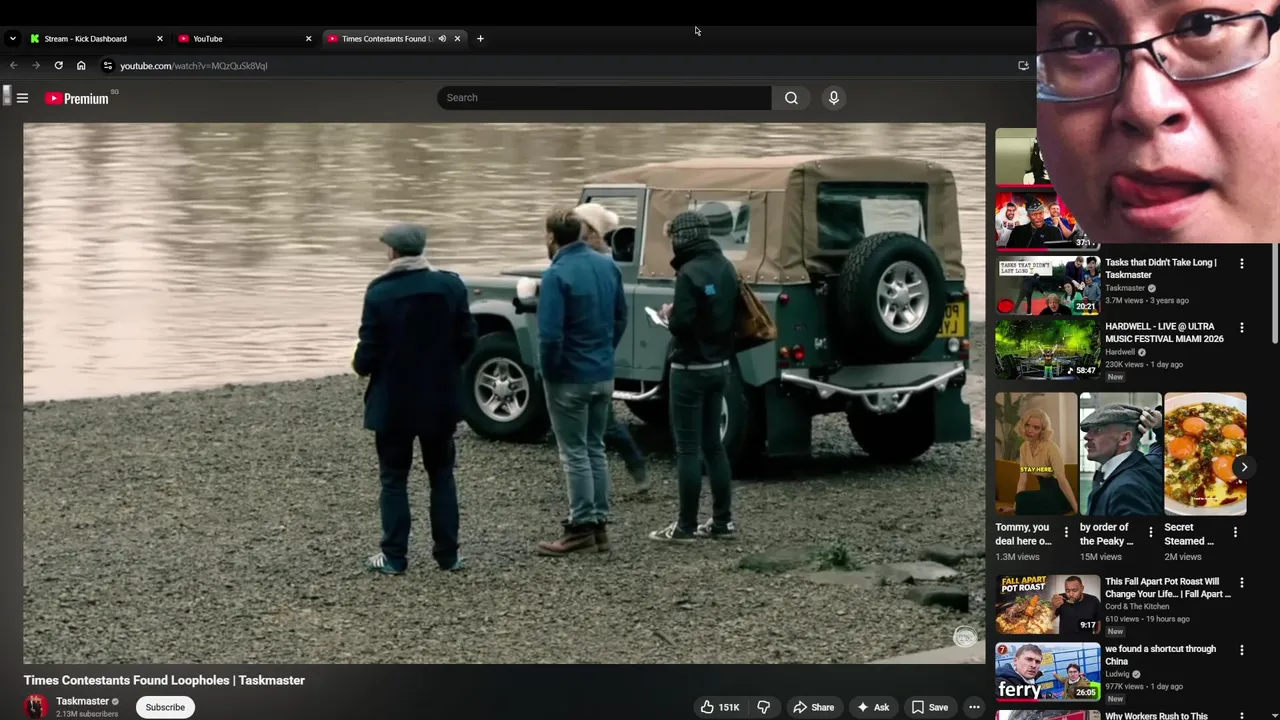Open 'Why Workers Rush to This' video title
Viewport: 1280px width, 720px height.
tap(1156, 716)
